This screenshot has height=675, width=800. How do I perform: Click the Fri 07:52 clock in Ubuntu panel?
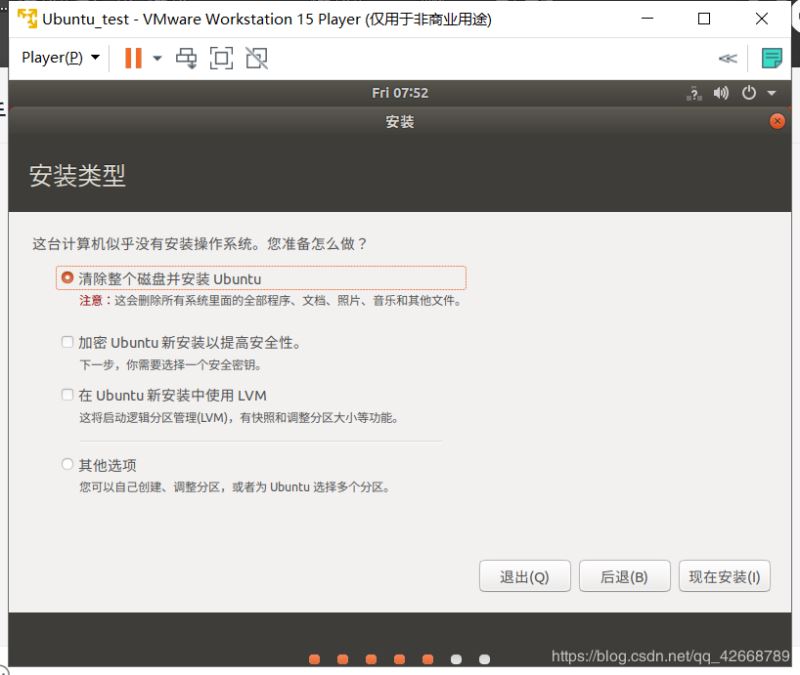400,92
